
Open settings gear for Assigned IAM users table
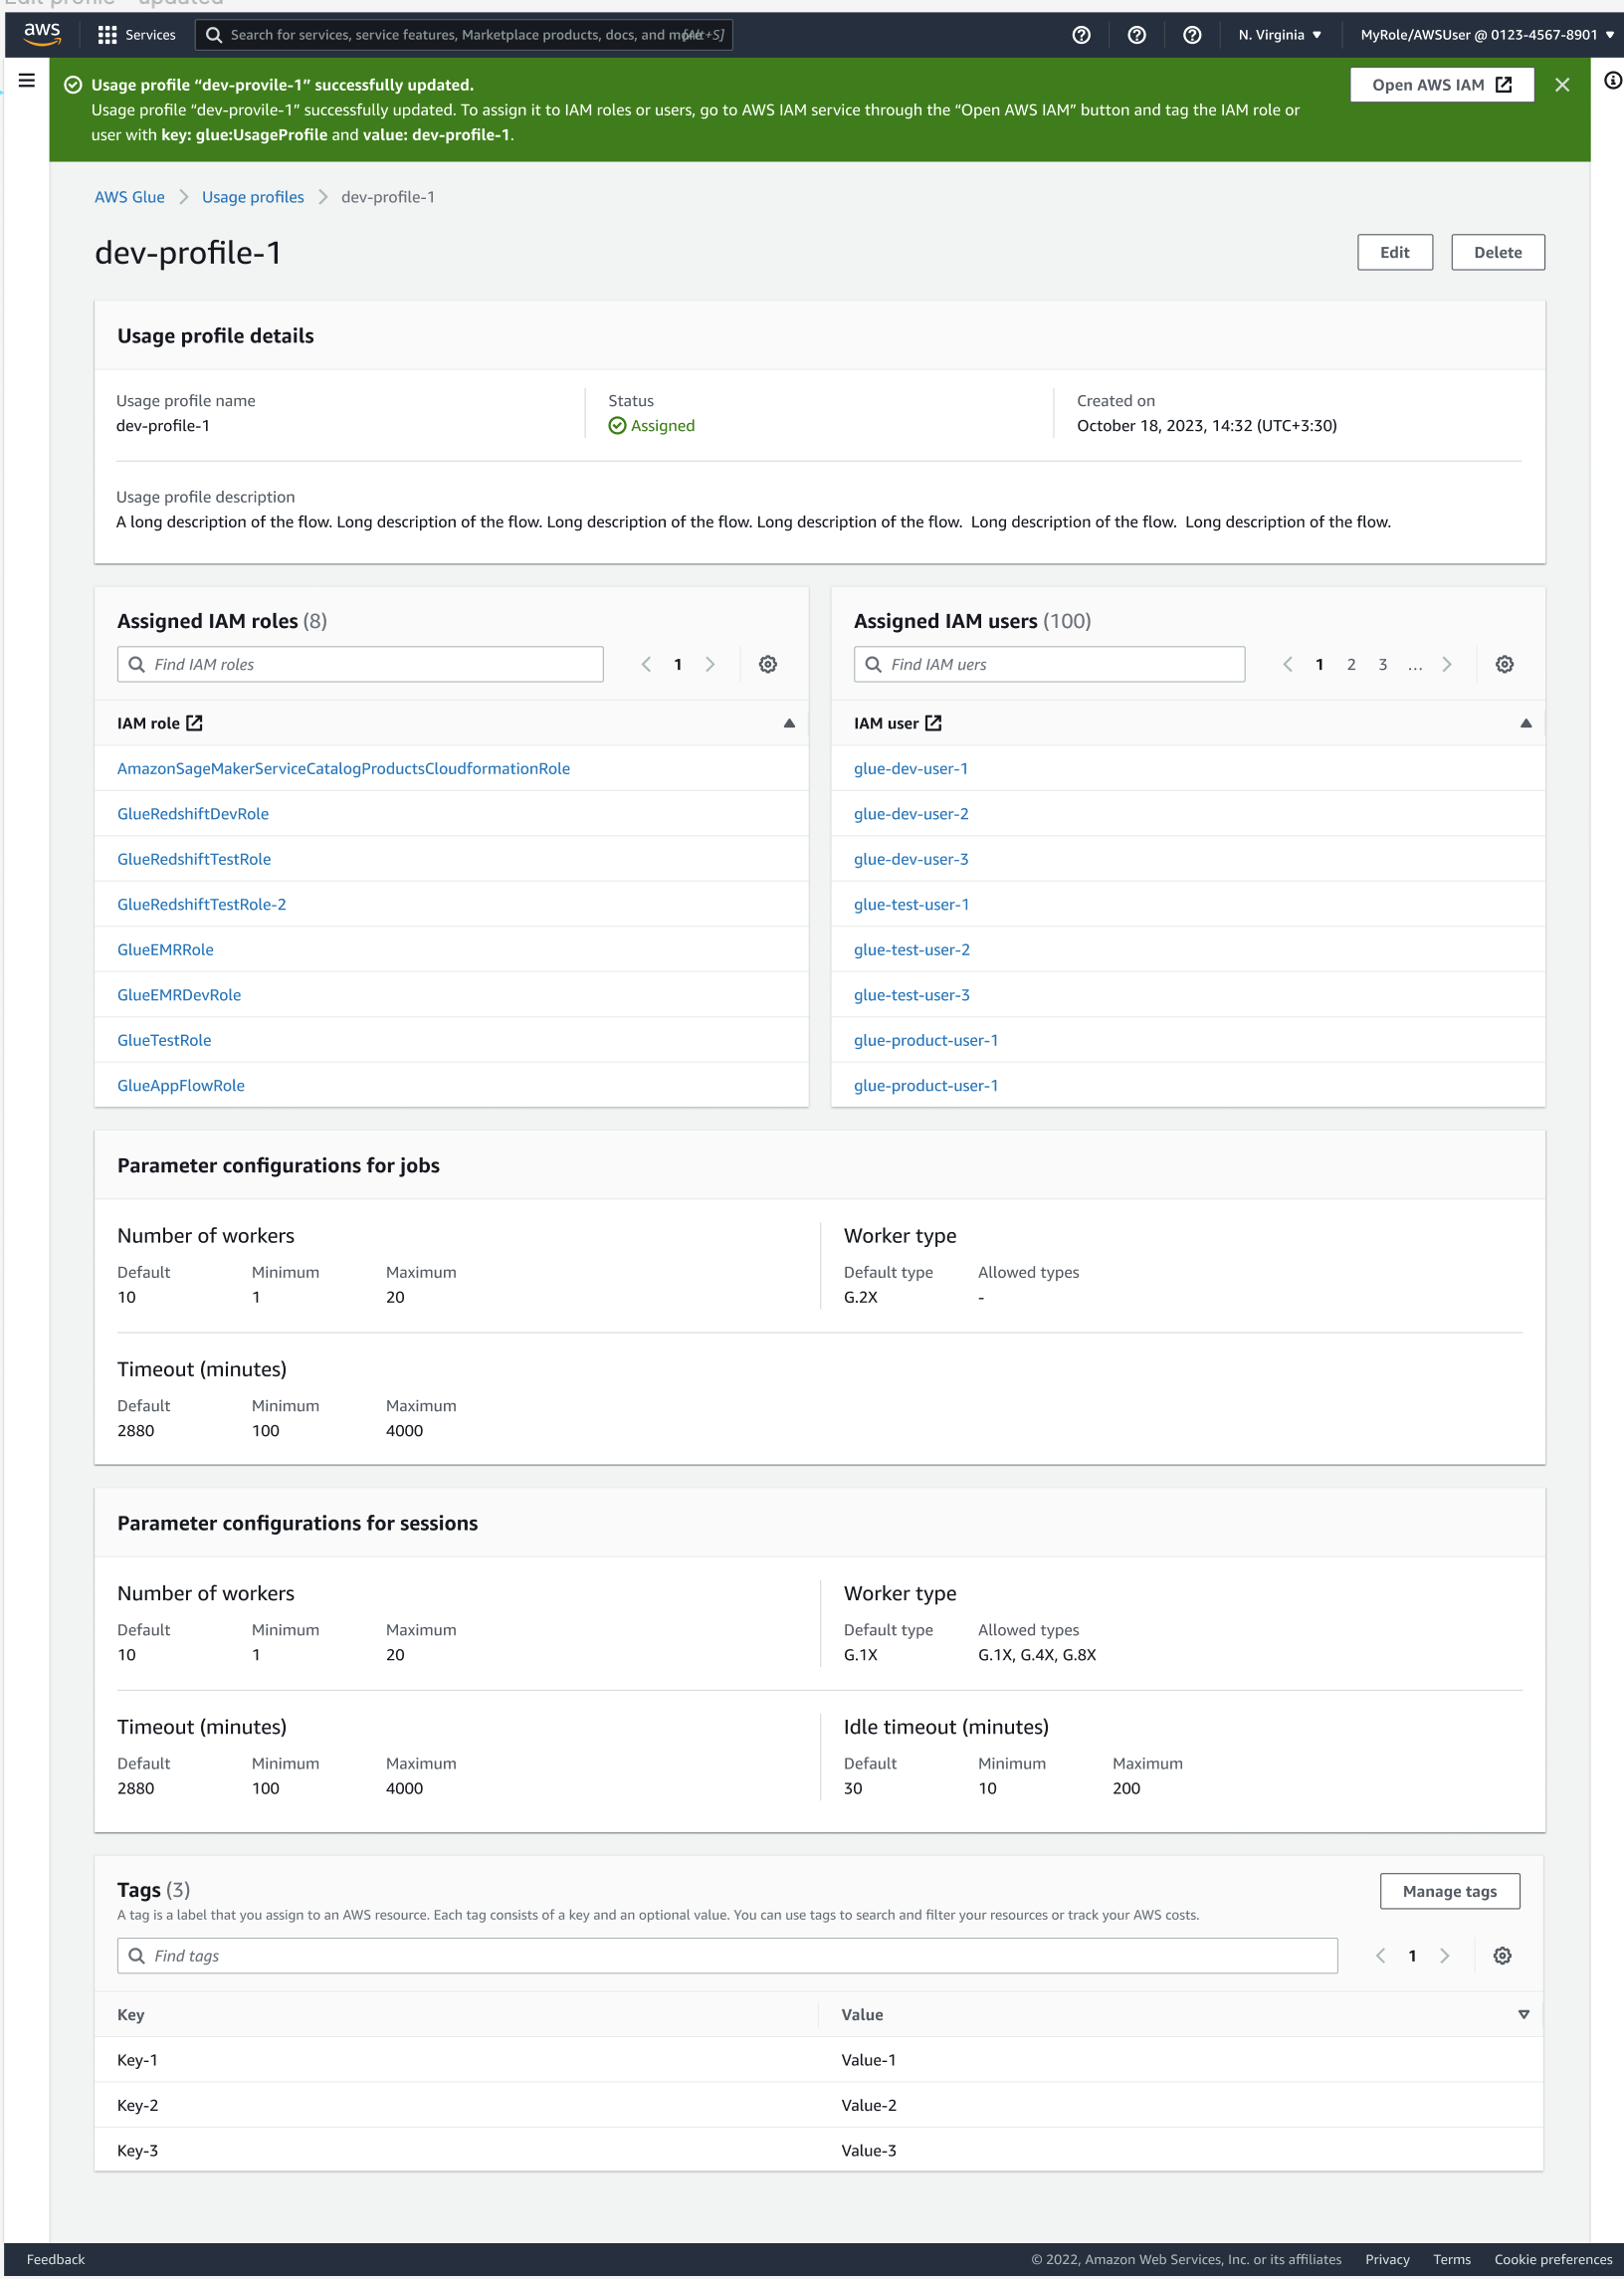coord(1504,663)
